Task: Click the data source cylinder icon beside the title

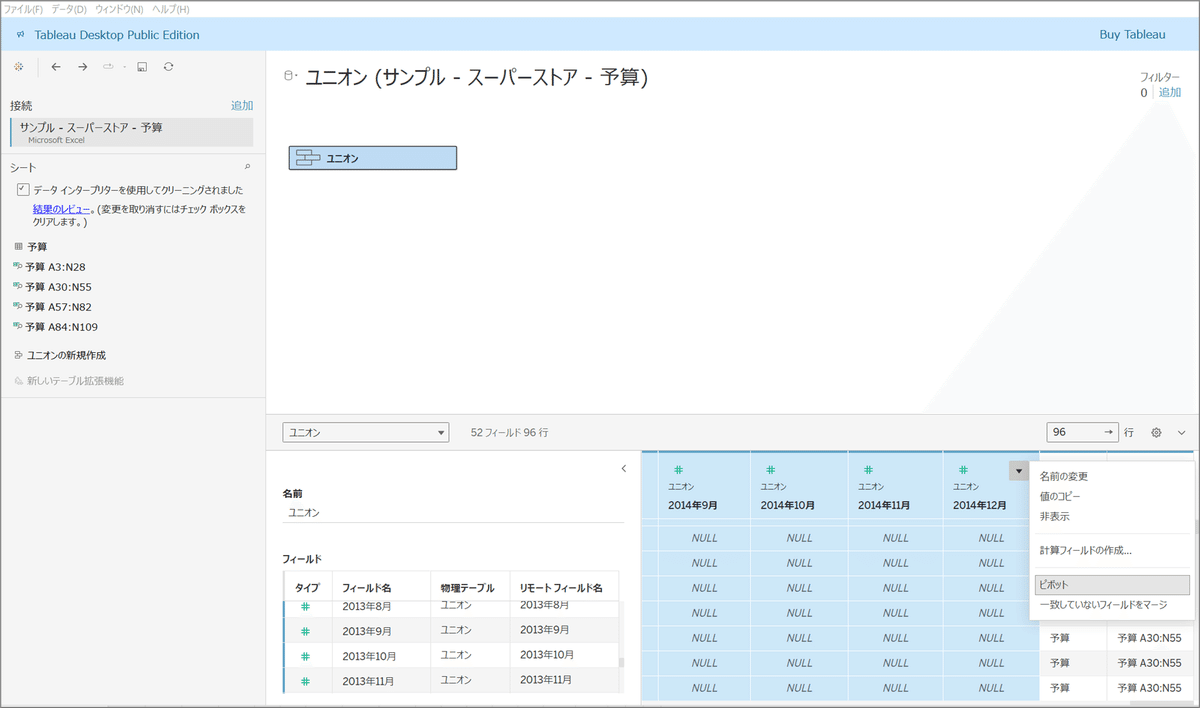Action: (x=289, y=75)
